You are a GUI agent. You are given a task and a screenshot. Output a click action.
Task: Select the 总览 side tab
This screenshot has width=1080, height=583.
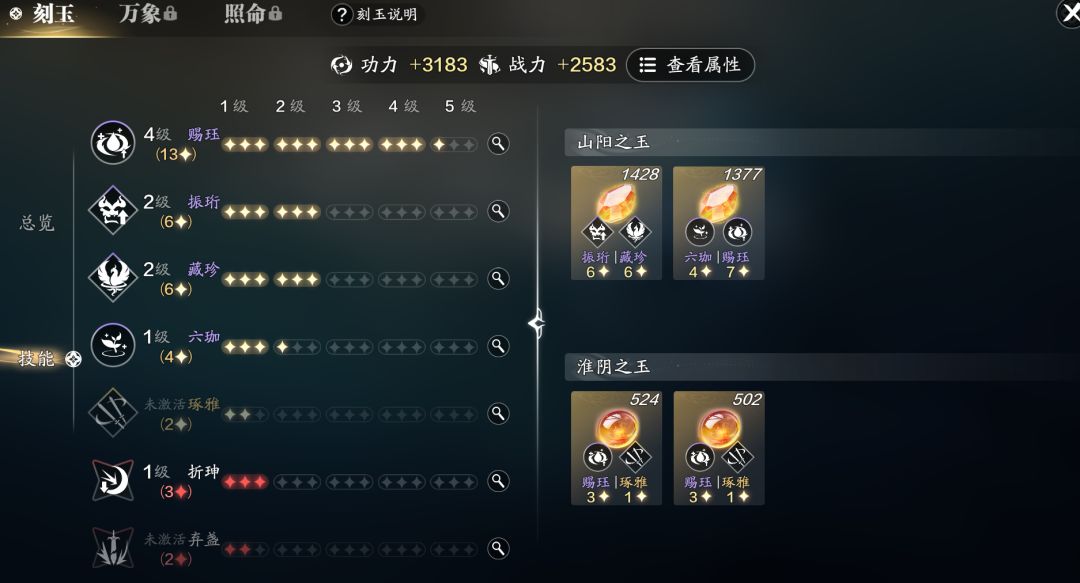(37, 223)
